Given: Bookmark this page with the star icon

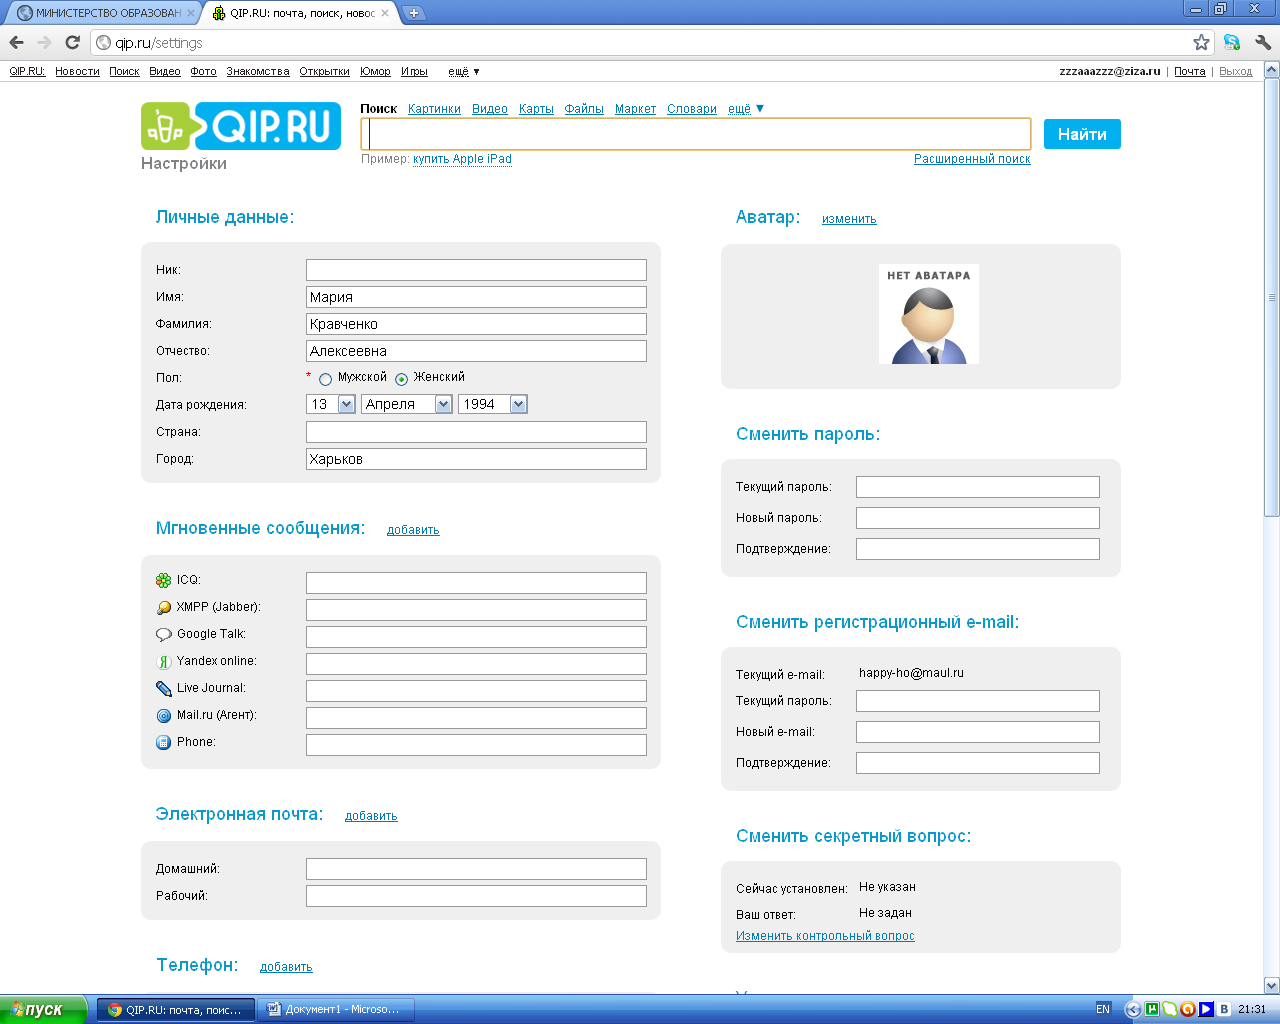Looking at the screenshot, I should tap(1201, 42).
